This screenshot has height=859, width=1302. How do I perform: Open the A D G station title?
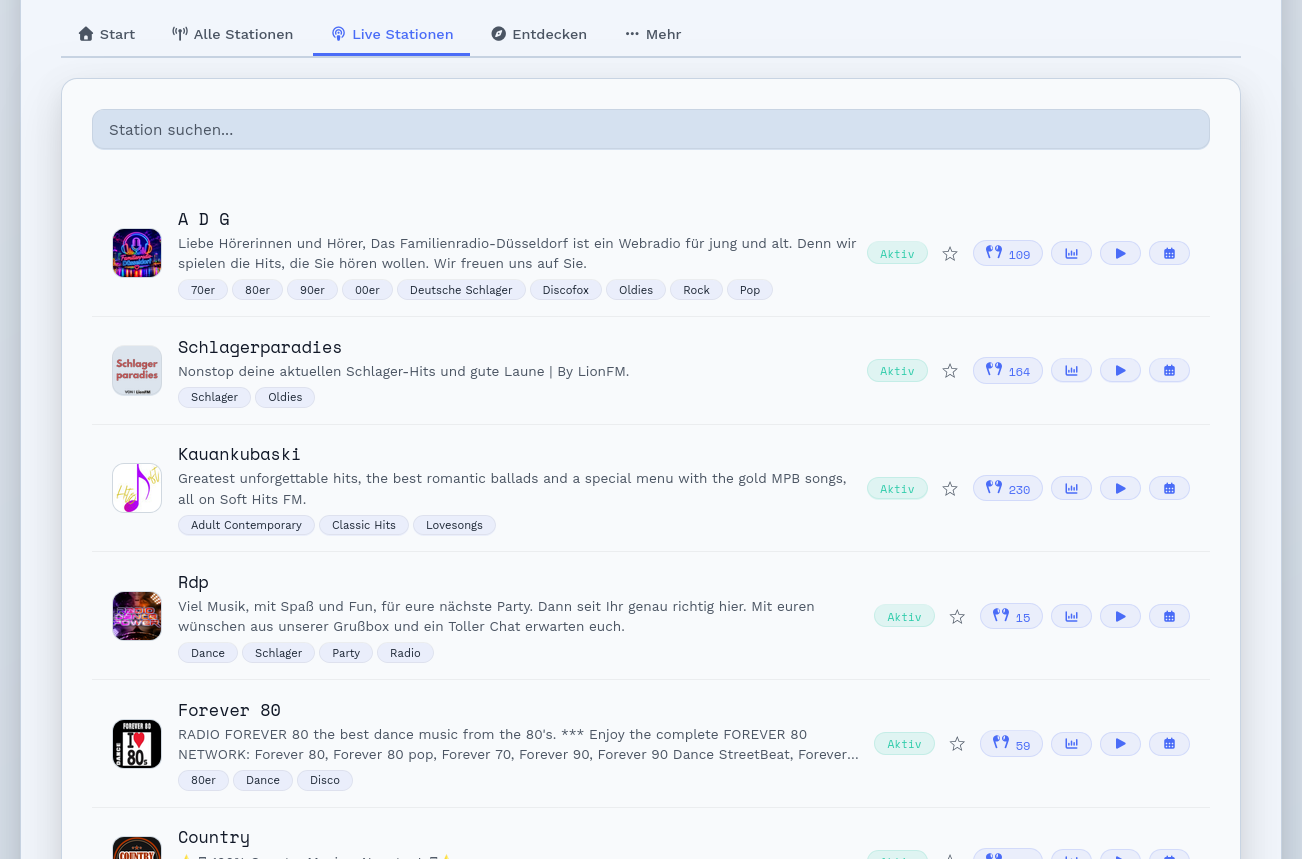204,219
